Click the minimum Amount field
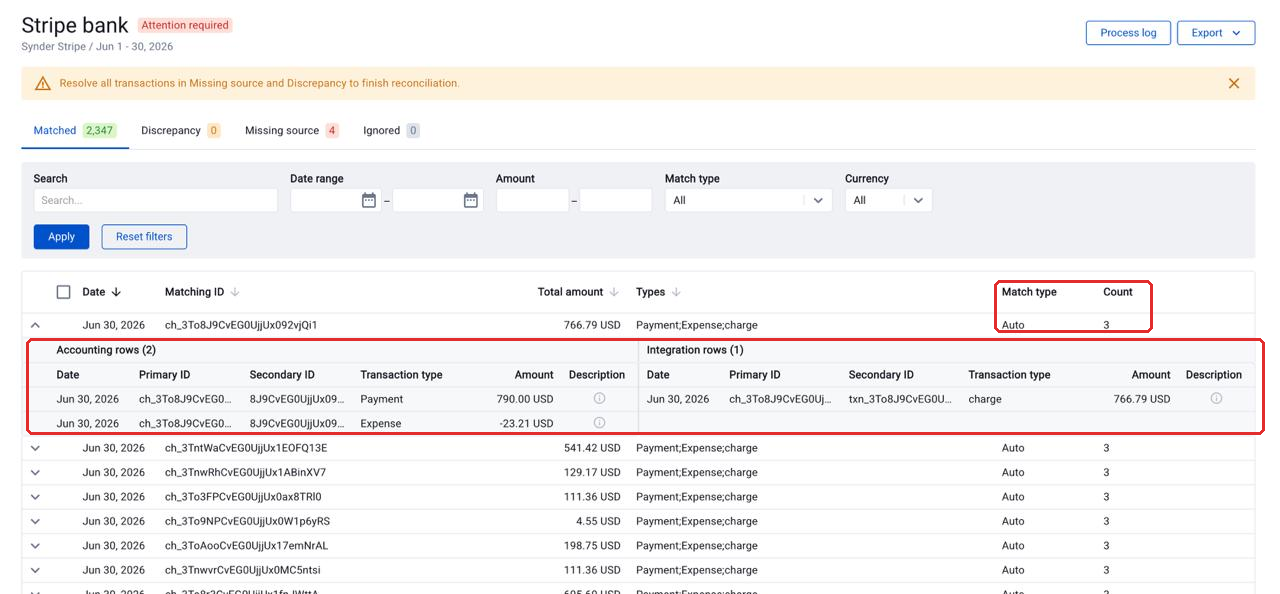The image size is (1280, 594). pyautogui.click(x=532, y=200)
